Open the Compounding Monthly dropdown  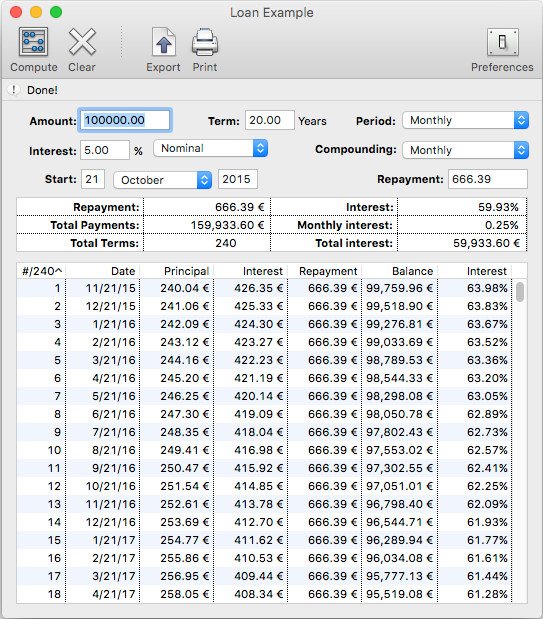pyautogui.click(x=465, y=150)
